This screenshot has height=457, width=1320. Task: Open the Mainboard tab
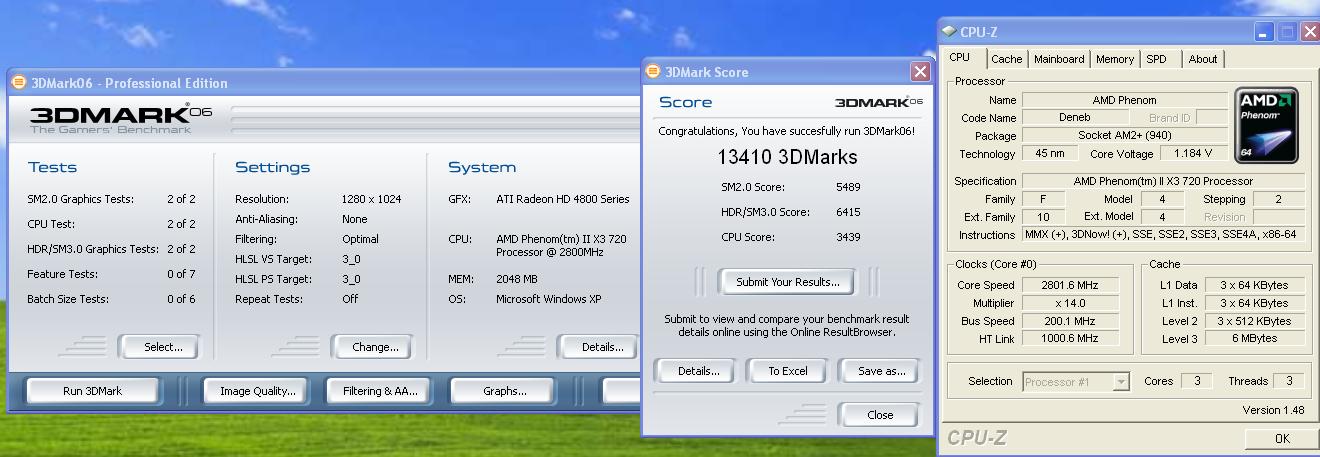(x=1059, y=59)
